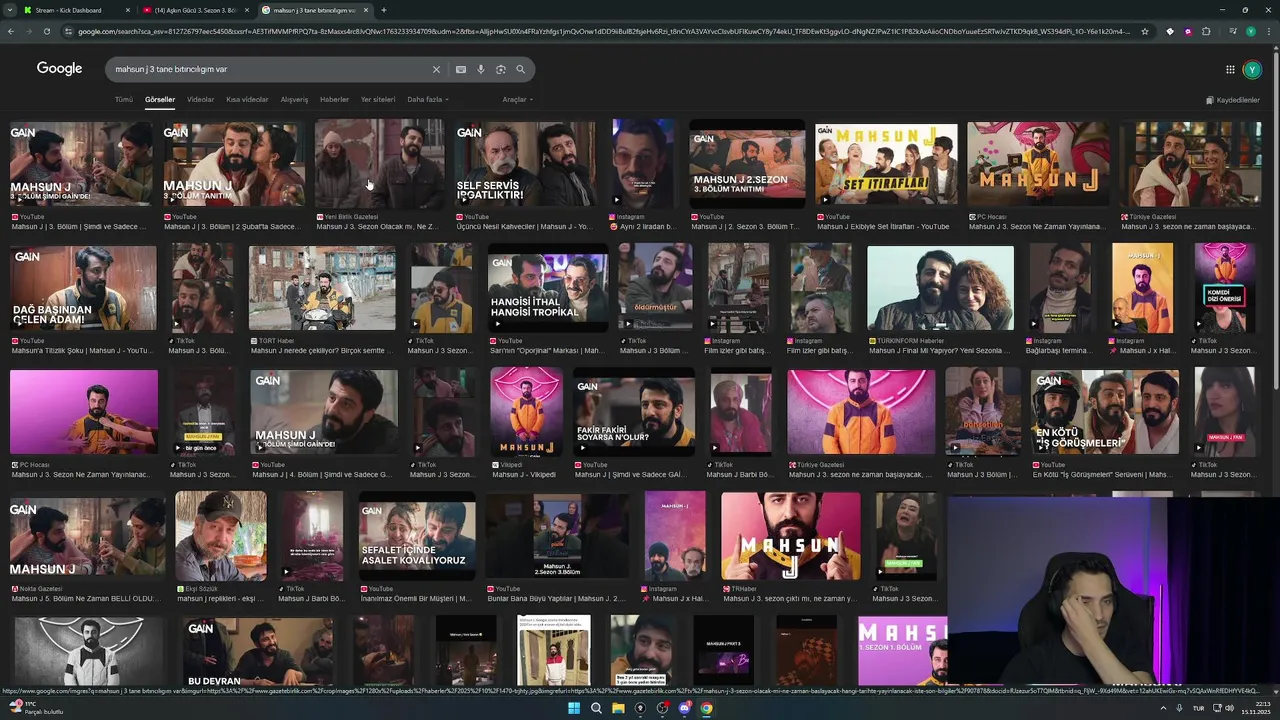Viewport: 1280px width, 720px height.
Task: Open the Chrome extensions puzzle icon
Action: point(1206,31)
